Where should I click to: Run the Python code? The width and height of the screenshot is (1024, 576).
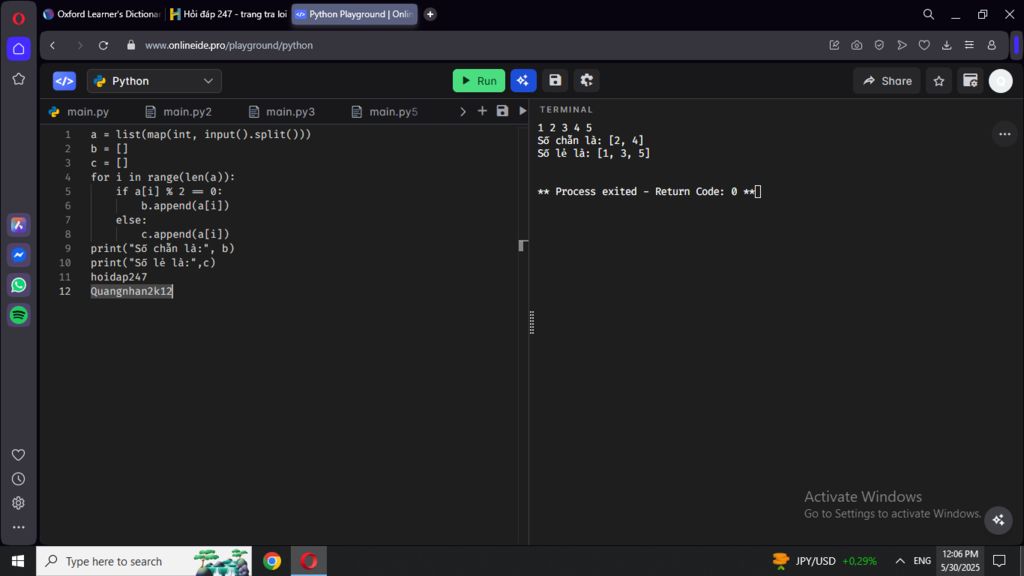478,81
